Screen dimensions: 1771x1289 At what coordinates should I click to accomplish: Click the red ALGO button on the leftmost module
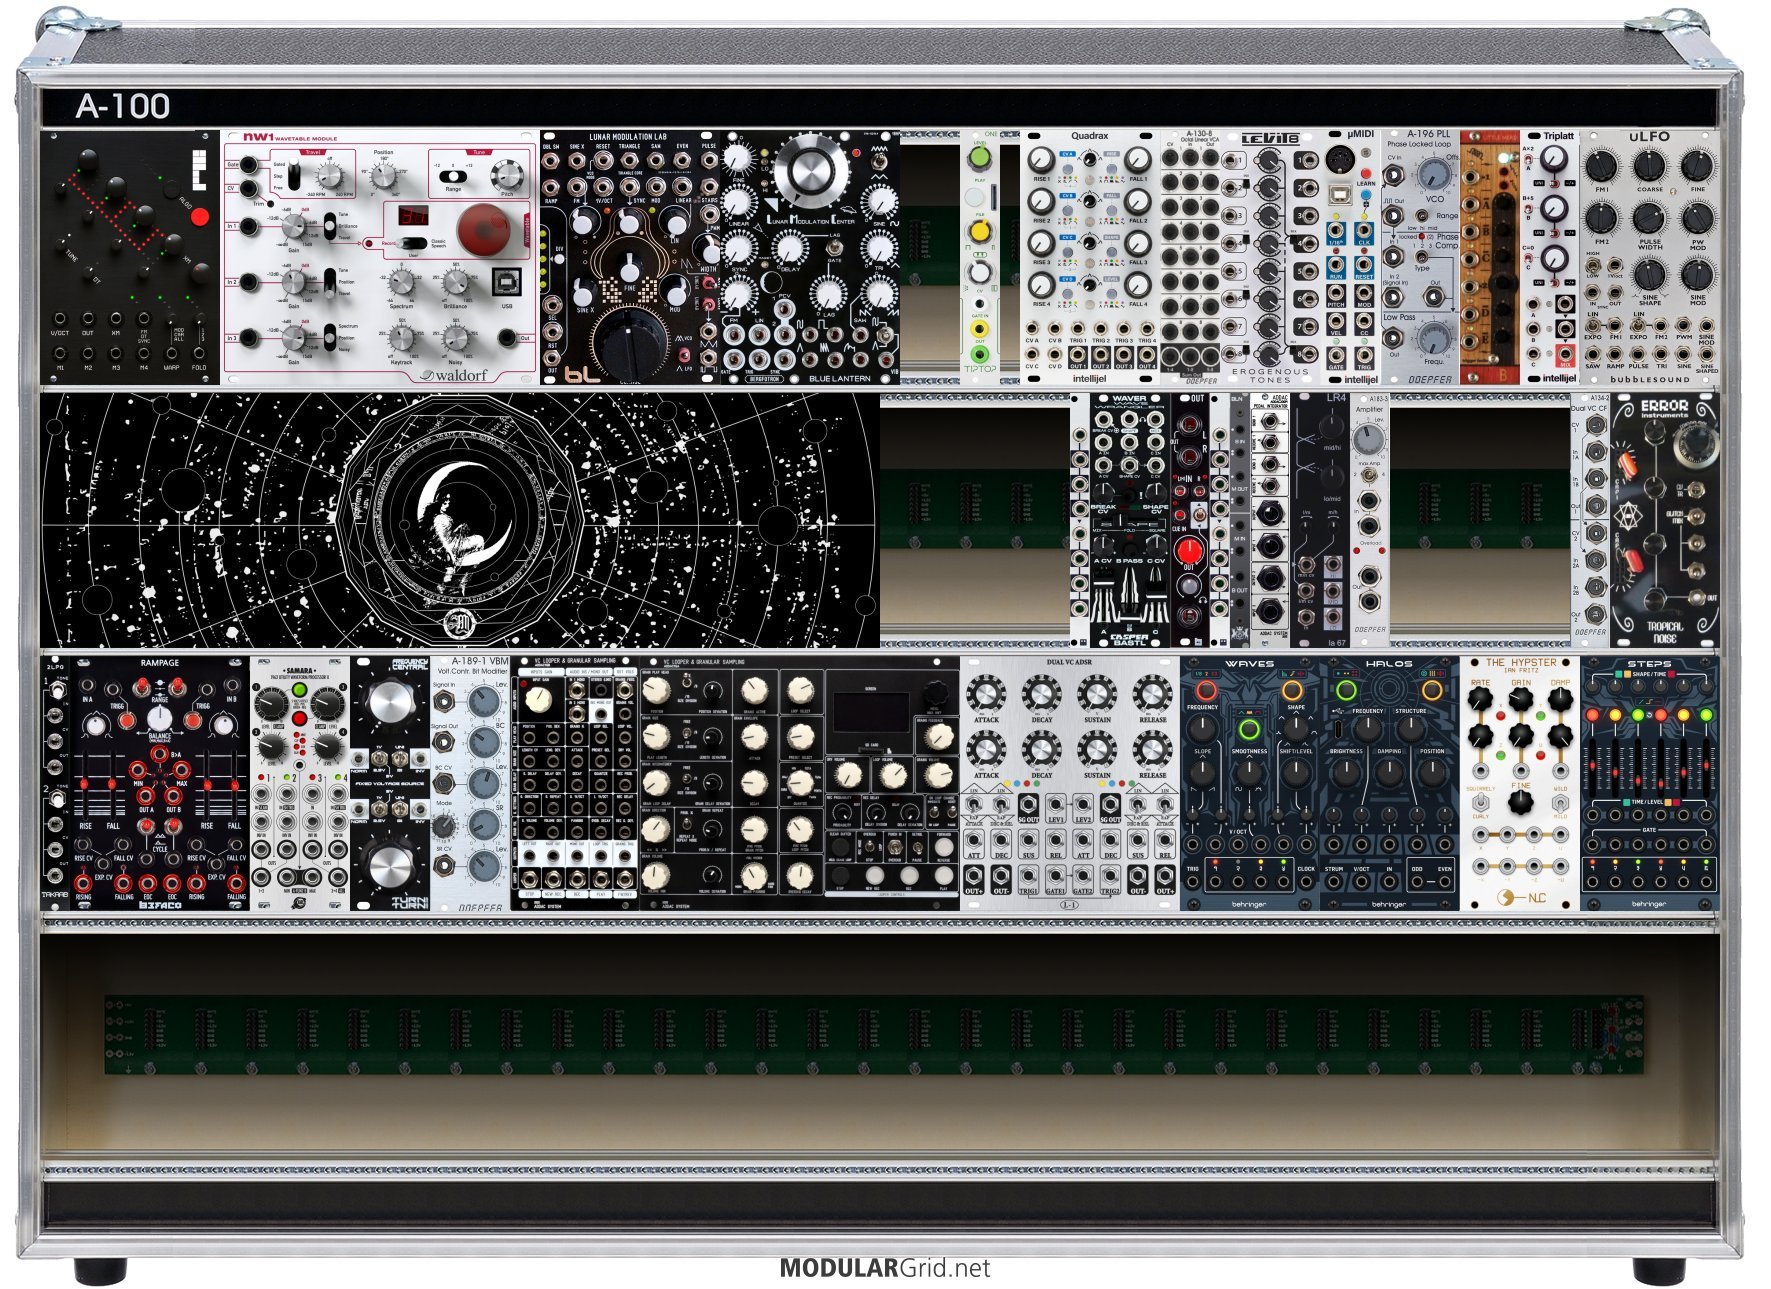click(200, 216)
